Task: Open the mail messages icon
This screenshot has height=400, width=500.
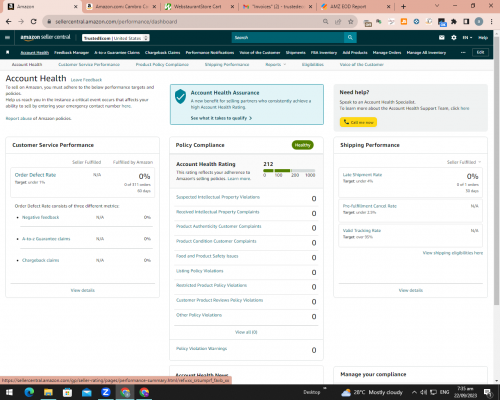Action: pyautogui.click(x=442, y=38)
